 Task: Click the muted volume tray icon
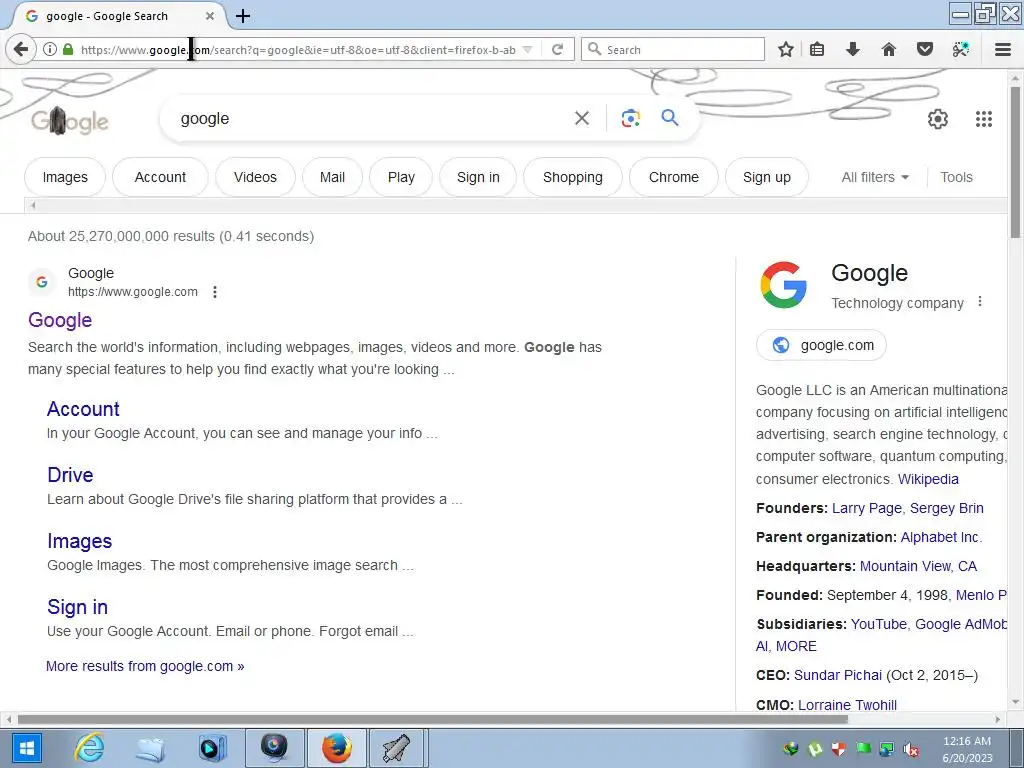[910, 749]
